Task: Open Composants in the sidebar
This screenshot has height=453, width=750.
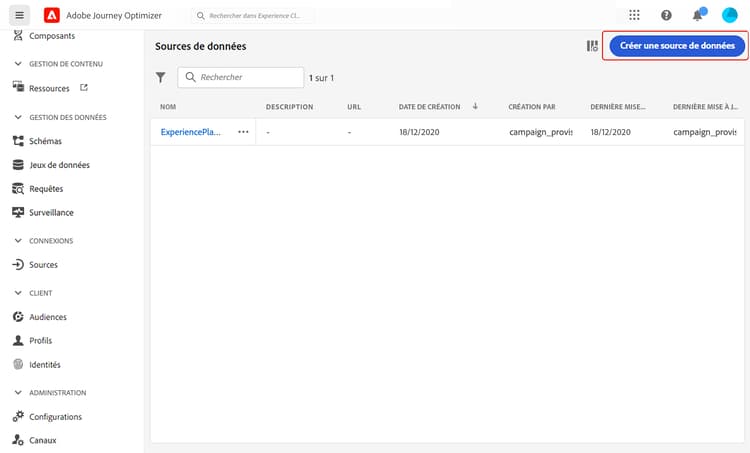Action: point(52,36)
